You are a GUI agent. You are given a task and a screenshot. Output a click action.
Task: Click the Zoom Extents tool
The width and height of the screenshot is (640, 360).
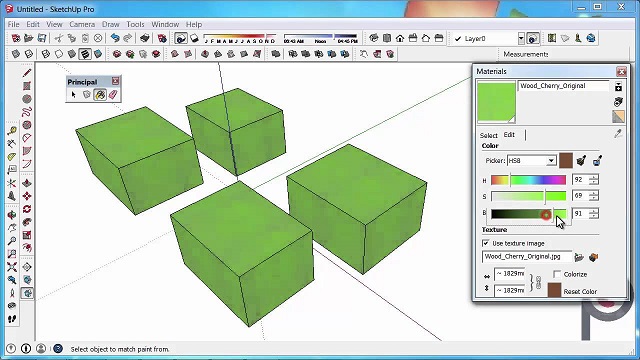(x=12, y=267)
